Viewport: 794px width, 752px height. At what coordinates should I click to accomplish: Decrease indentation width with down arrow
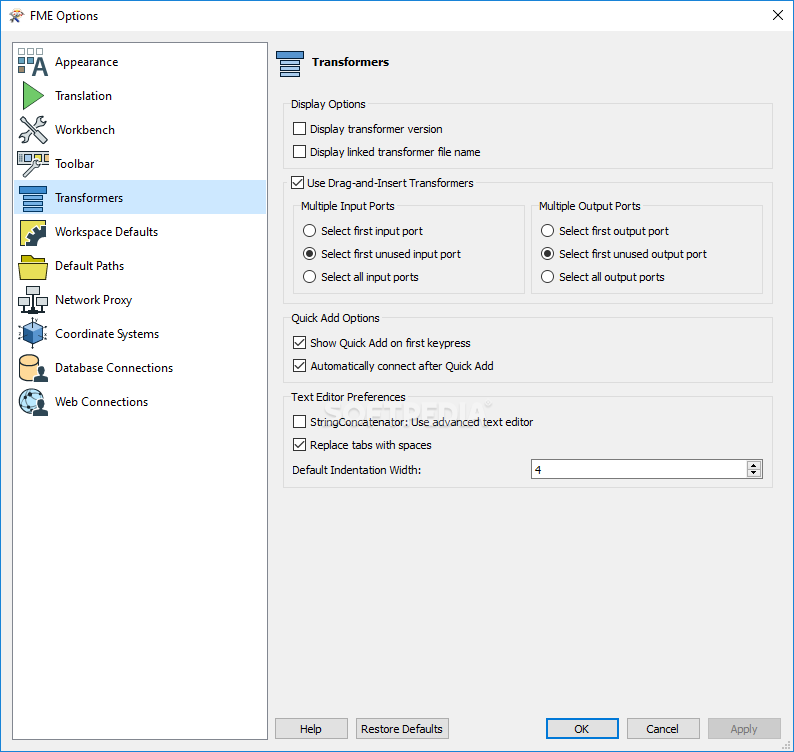point(753,473)
